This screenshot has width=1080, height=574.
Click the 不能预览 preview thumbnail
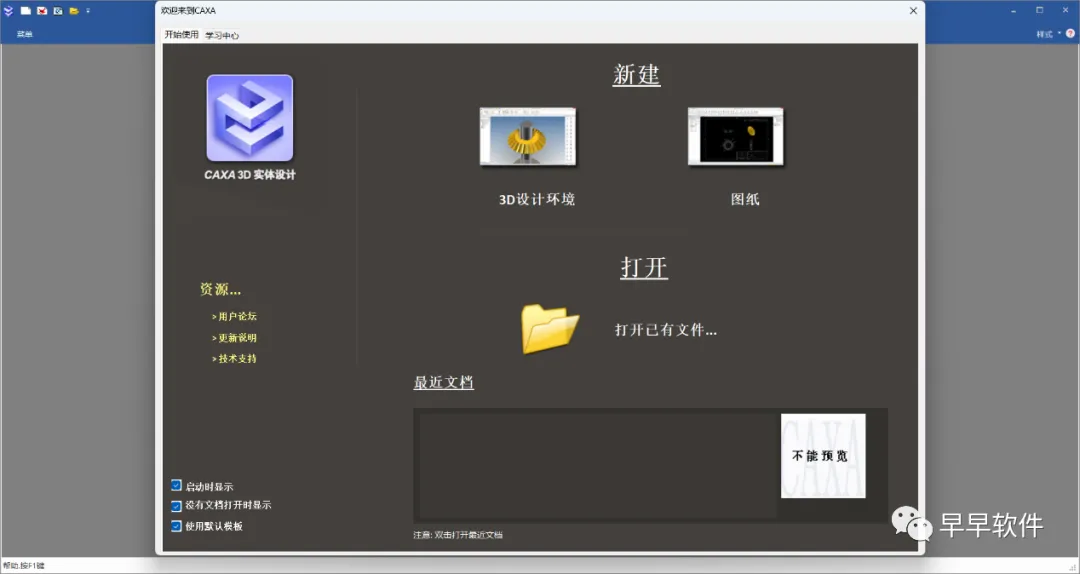click(823, 455)
